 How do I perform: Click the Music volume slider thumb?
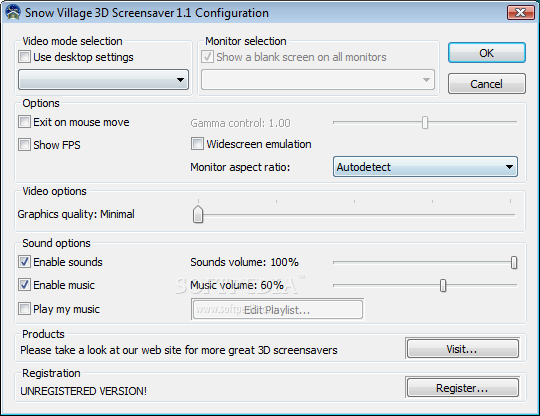(x=443, y=285)
